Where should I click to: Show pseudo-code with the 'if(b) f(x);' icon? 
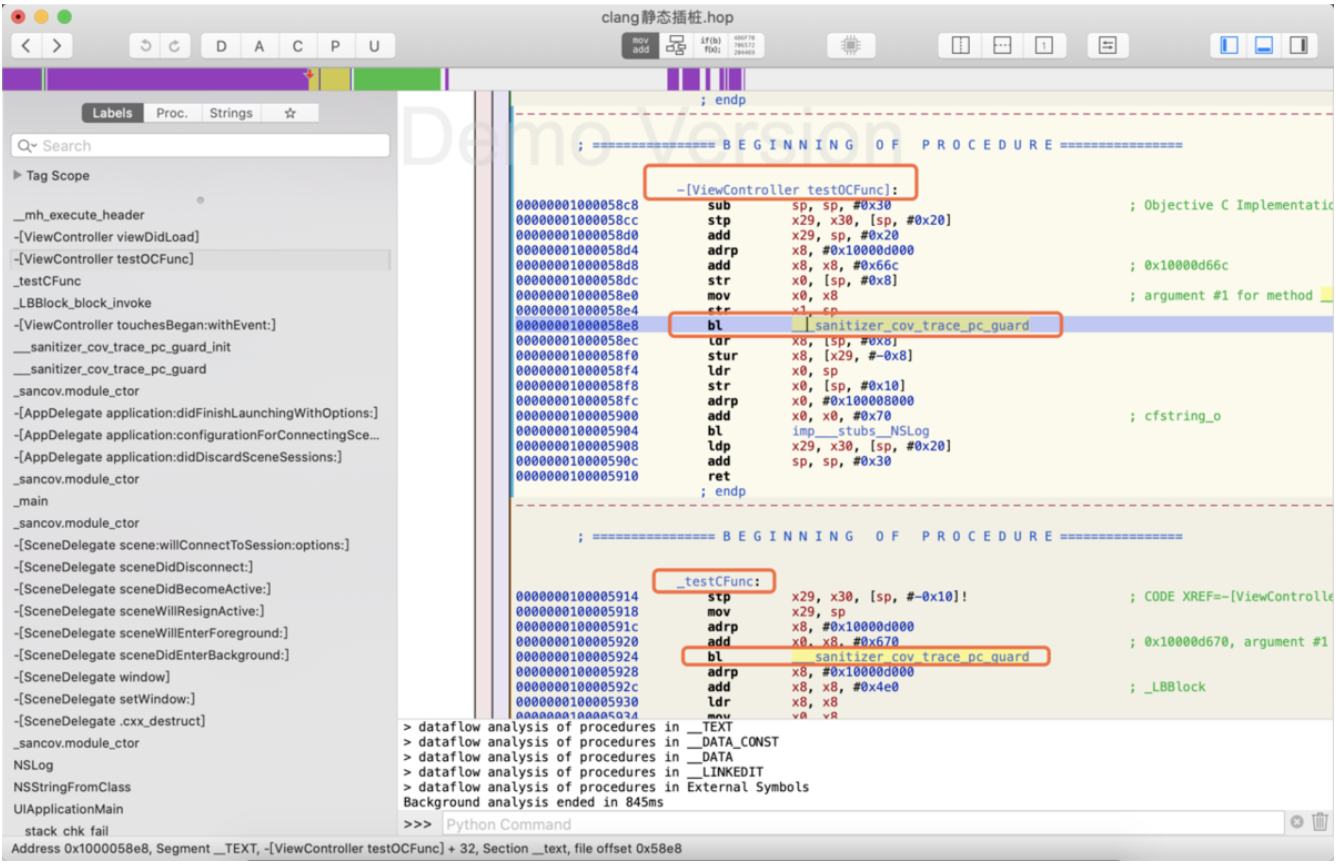(711, 45)
